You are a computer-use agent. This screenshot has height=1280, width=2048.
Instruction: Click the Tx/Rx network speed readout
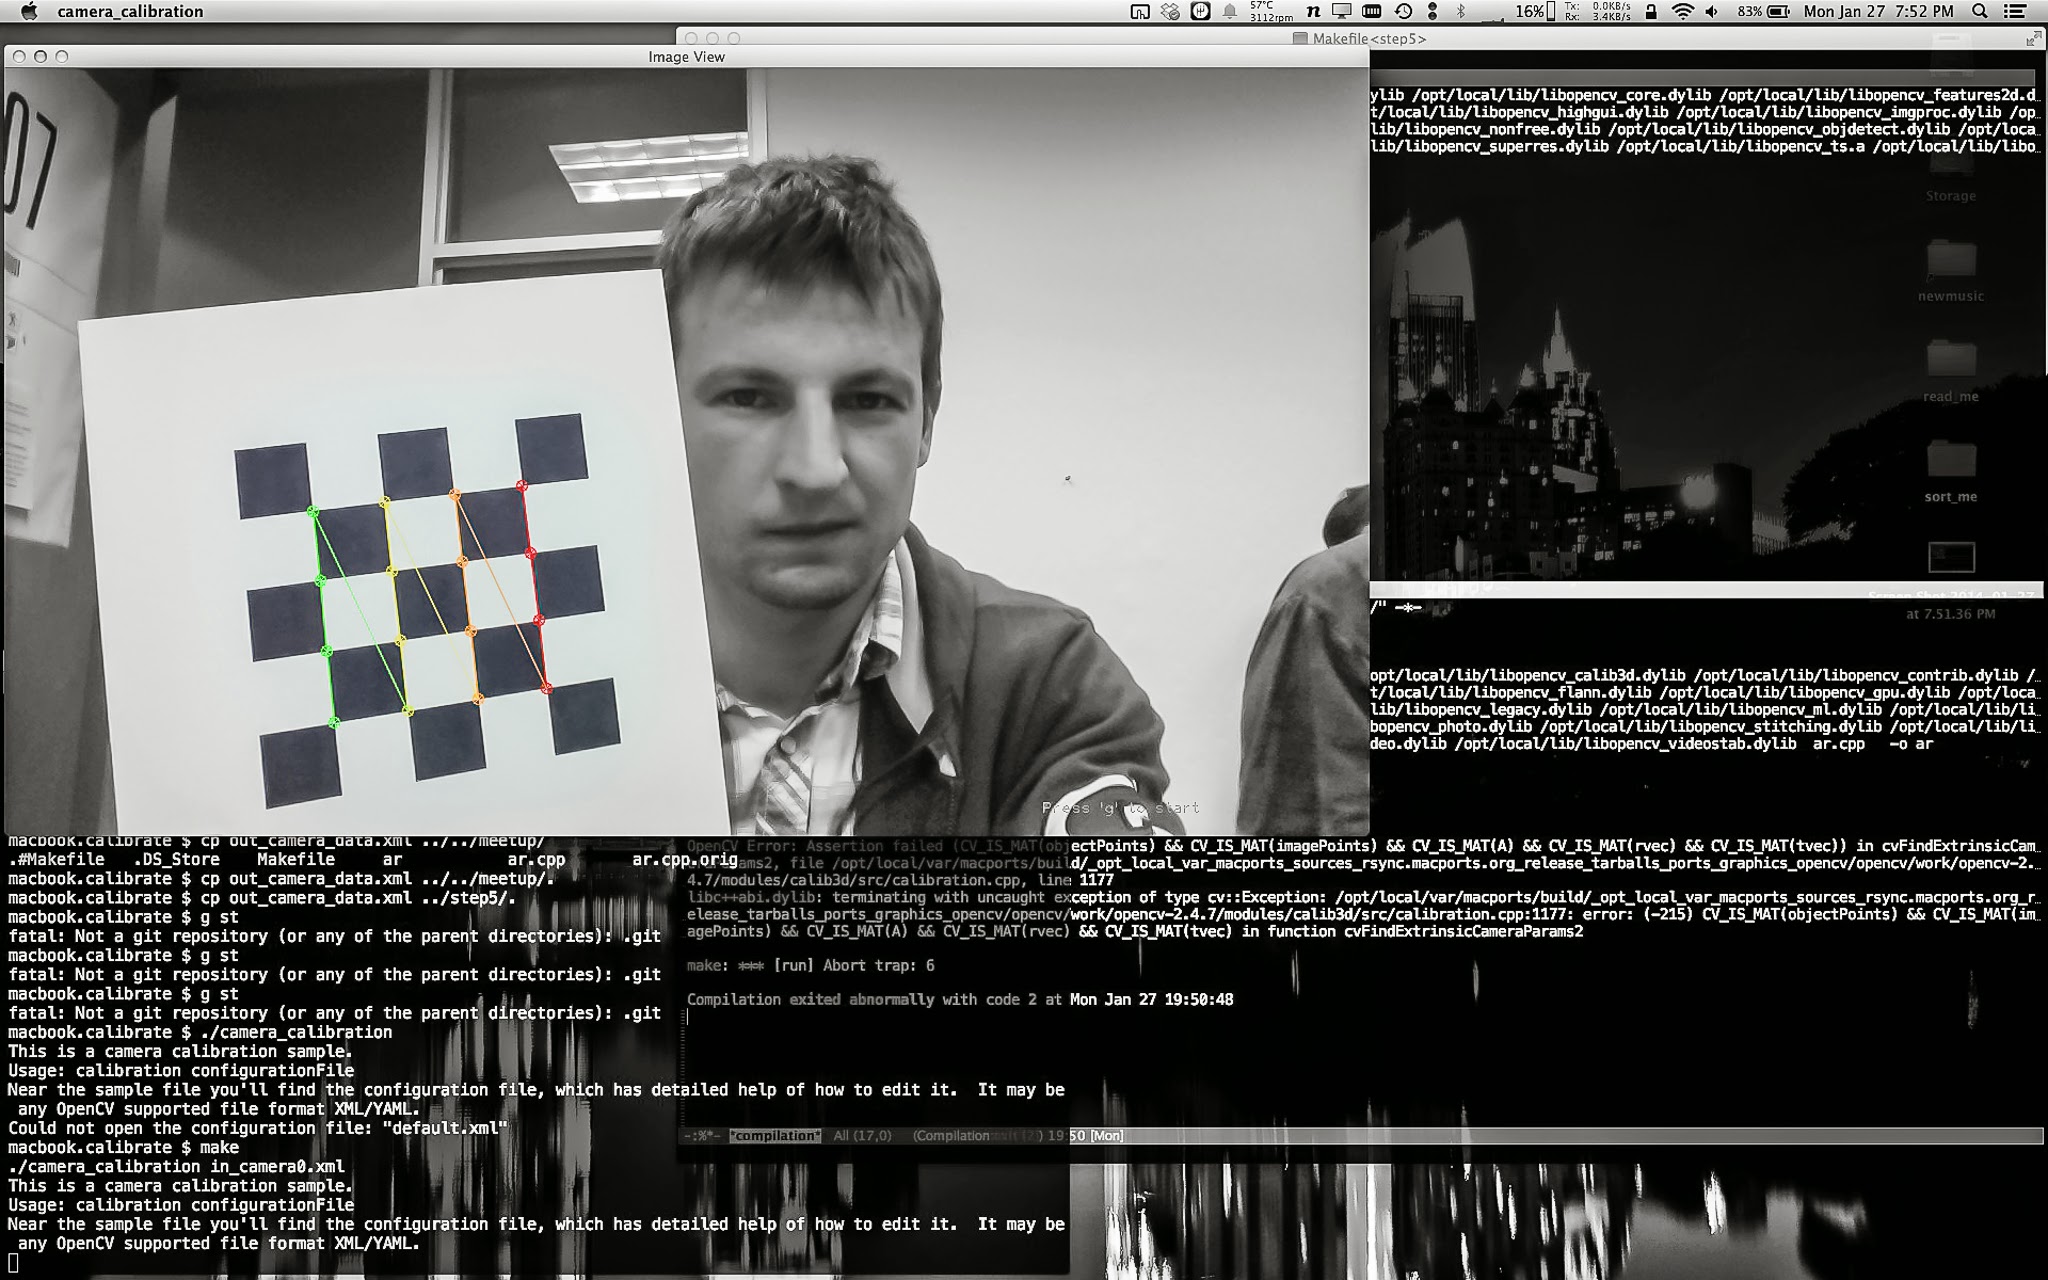1598,12
